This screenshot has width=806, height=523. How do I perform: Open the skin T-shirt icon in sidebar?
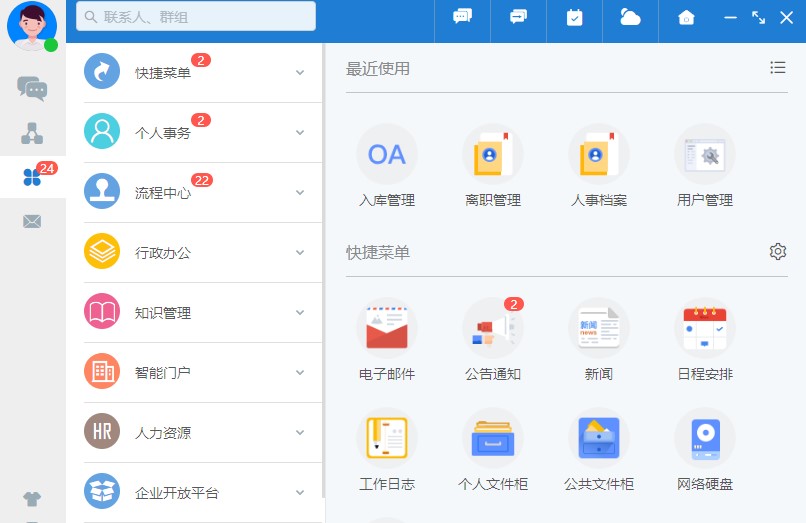point(32,498)
